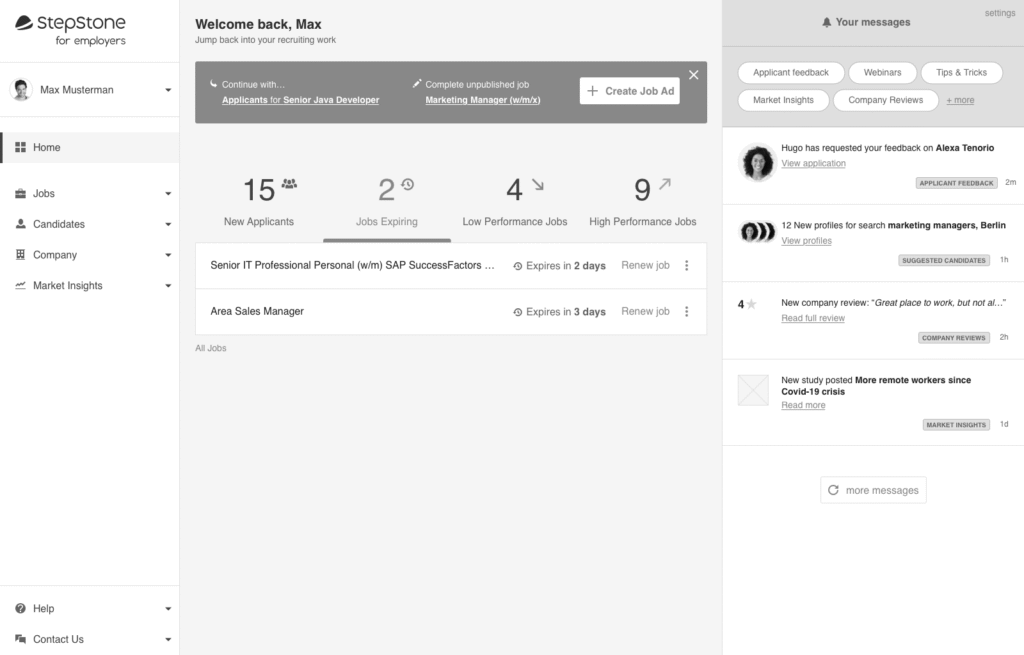This screenshot has height=655, width=1024.
Task: Click the Contact Us chat icon
Action: point(21,639)
